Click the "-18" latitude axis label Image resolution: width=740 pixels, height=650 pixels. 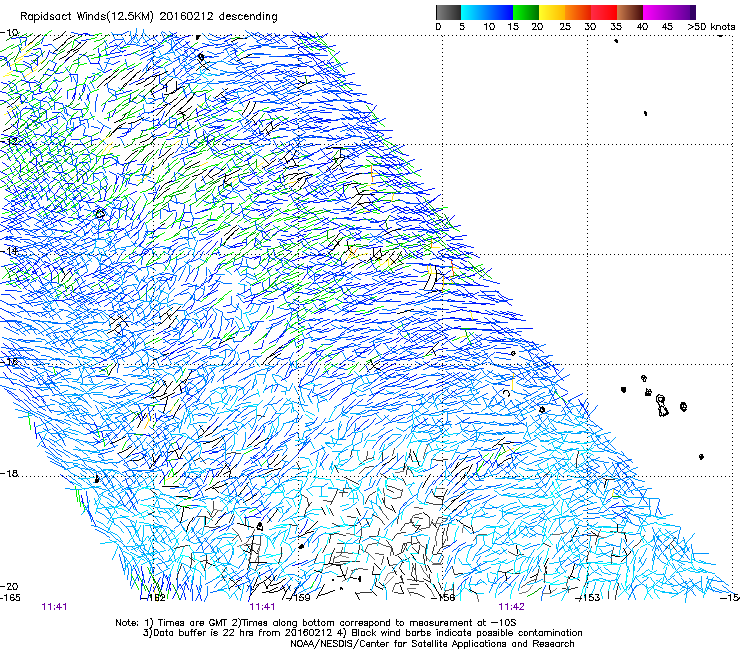point(9,473)
